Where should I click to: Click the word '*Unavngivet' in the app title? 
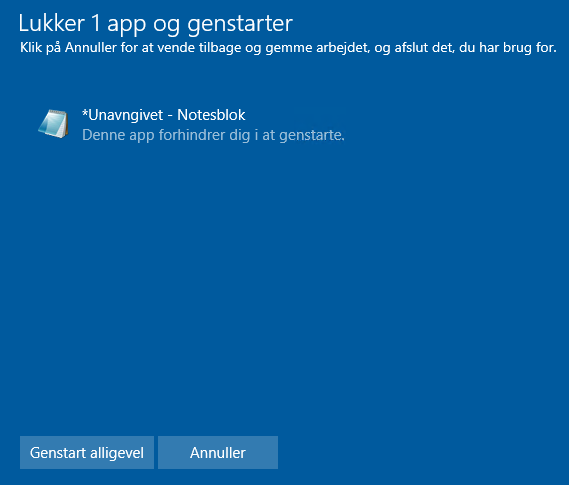point(123,115)
